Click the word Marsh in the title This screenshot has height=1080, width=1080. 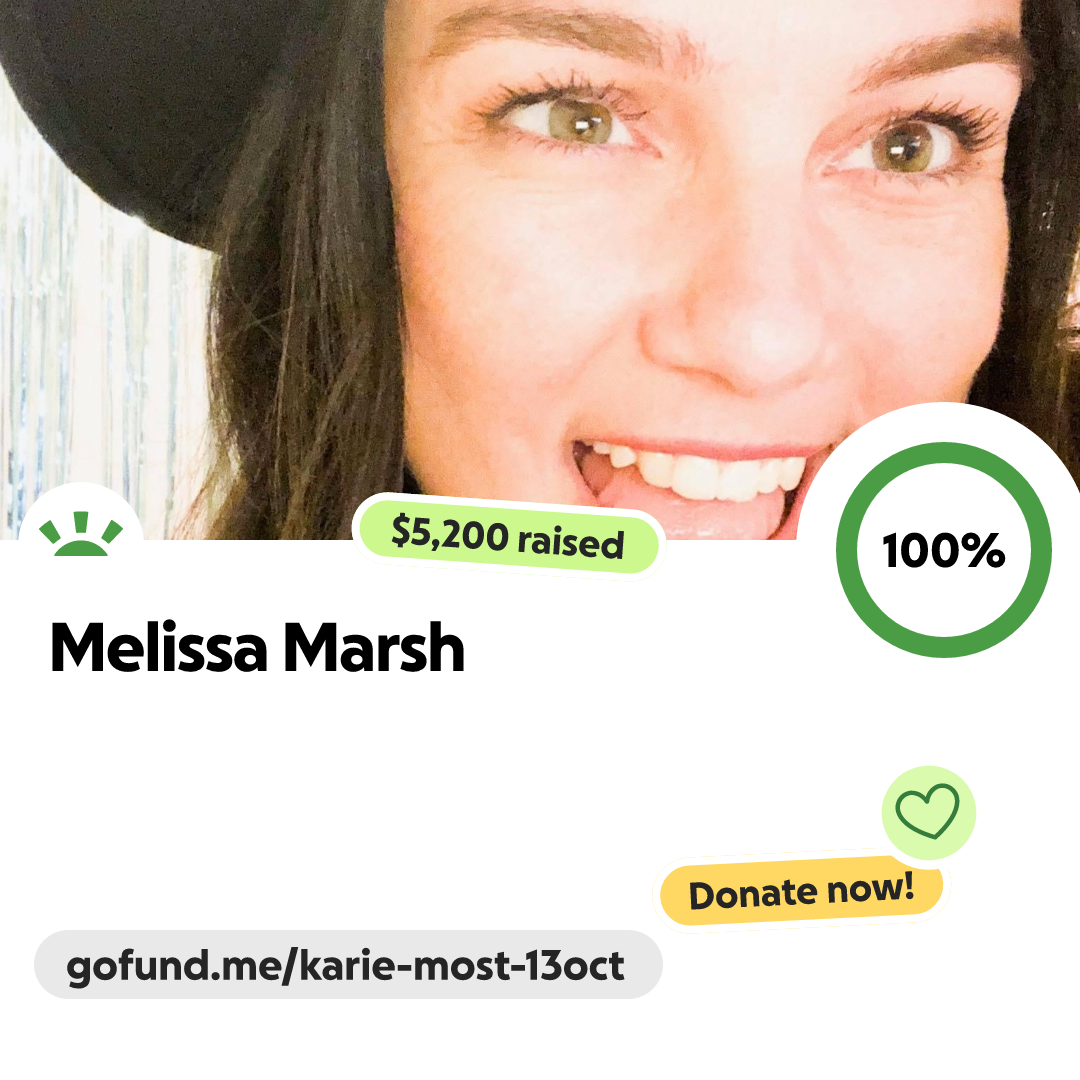tap(375, 647)
